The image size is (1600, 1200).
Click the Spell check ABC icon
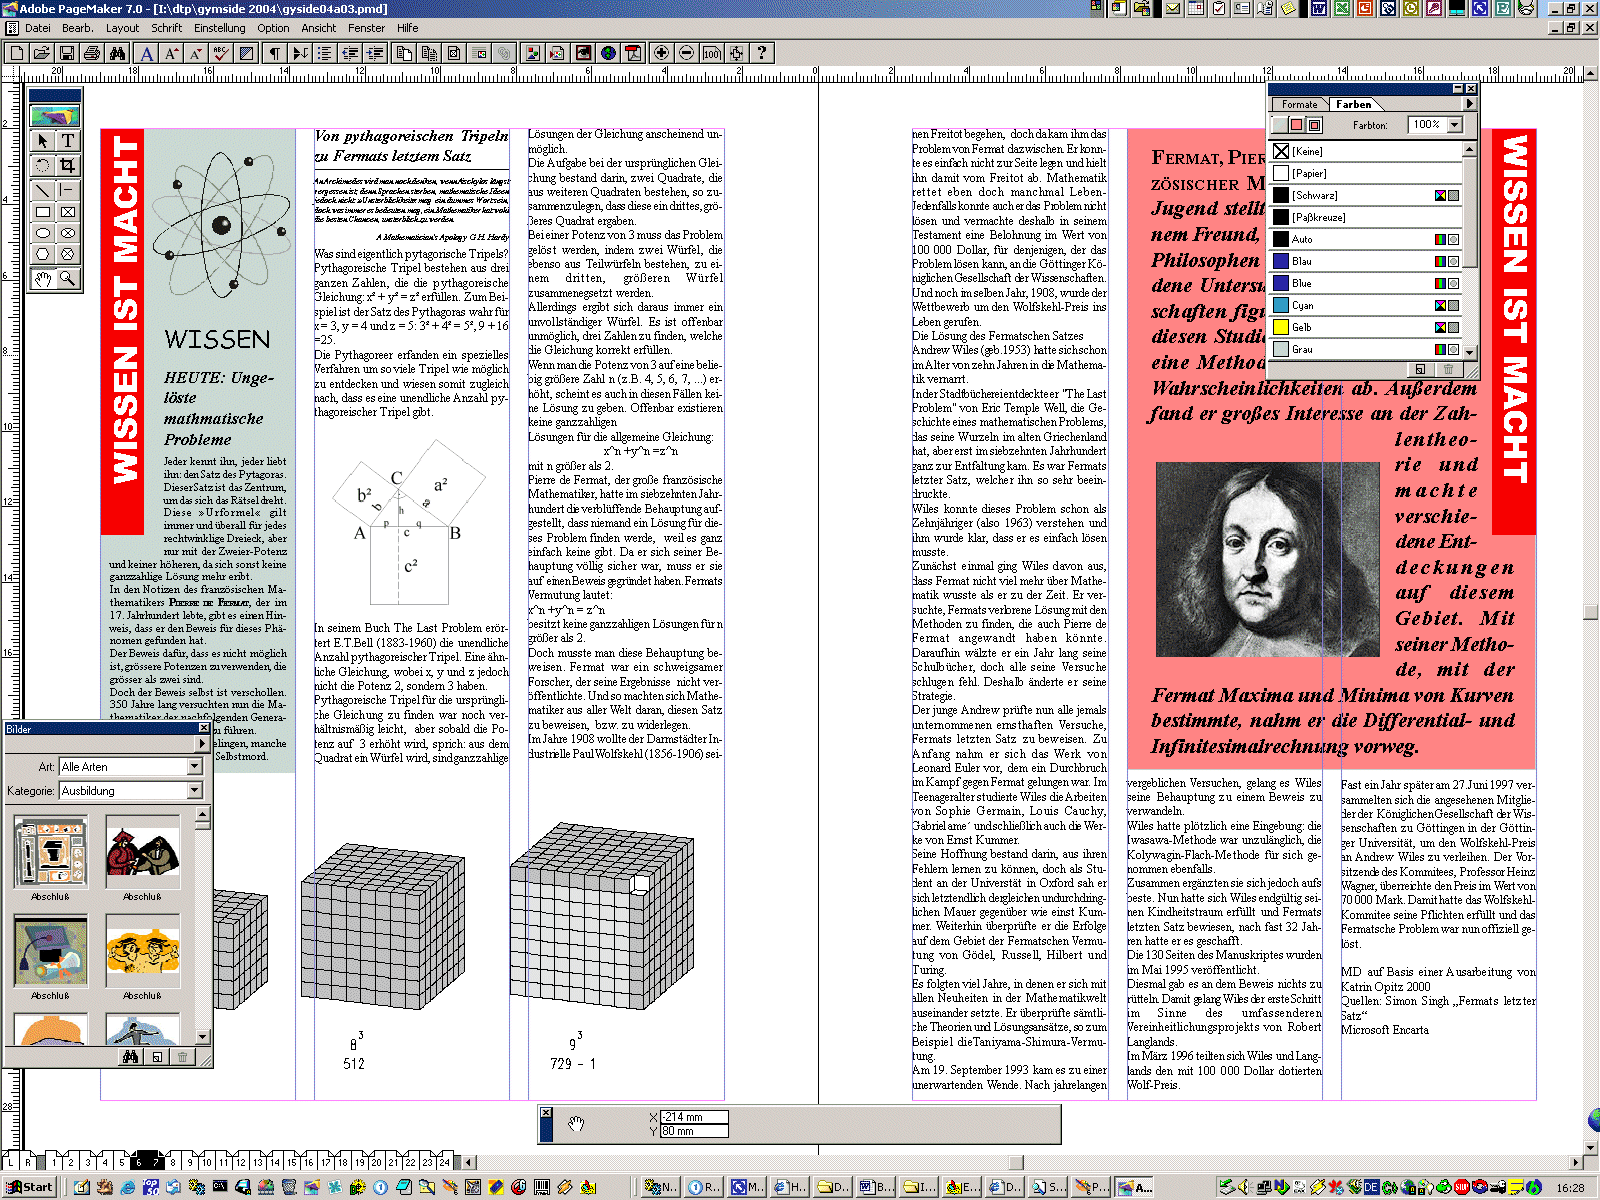point(221,53)
